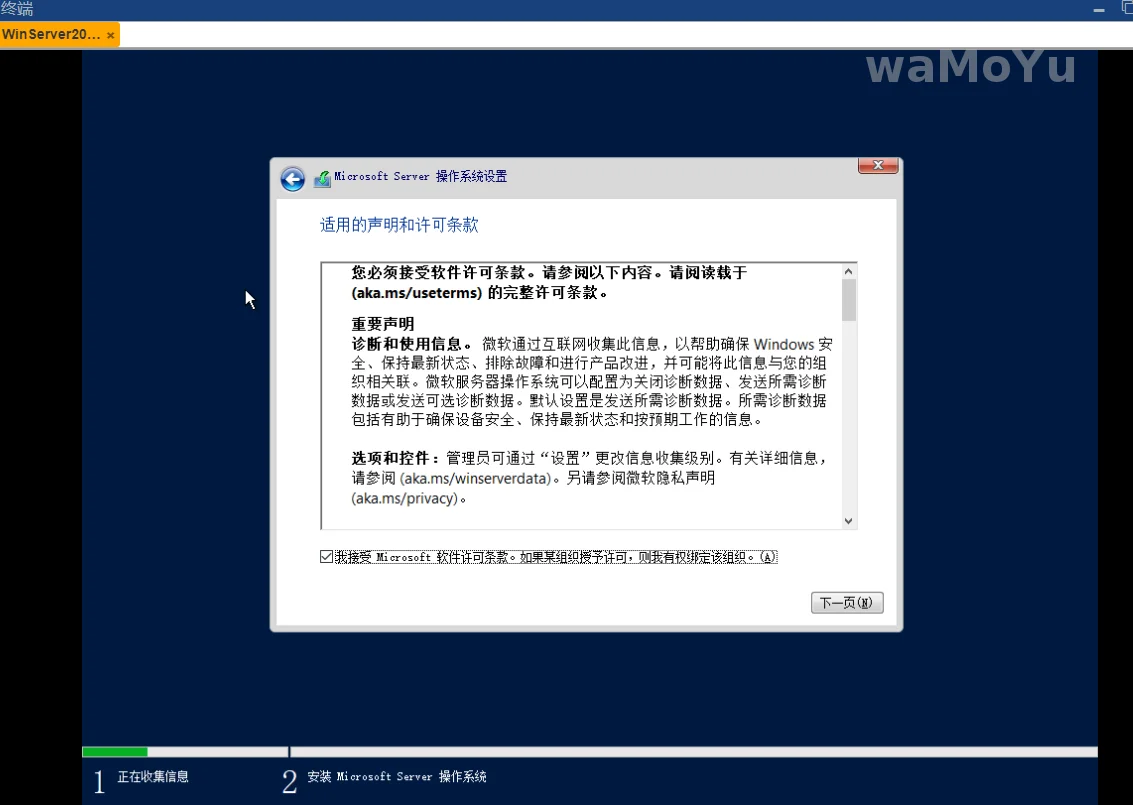Image resolution: width=1133 pixels, height=805 pixels.
Task: Click the empty scrollbar track below the thumb
Action: (848, 420)
